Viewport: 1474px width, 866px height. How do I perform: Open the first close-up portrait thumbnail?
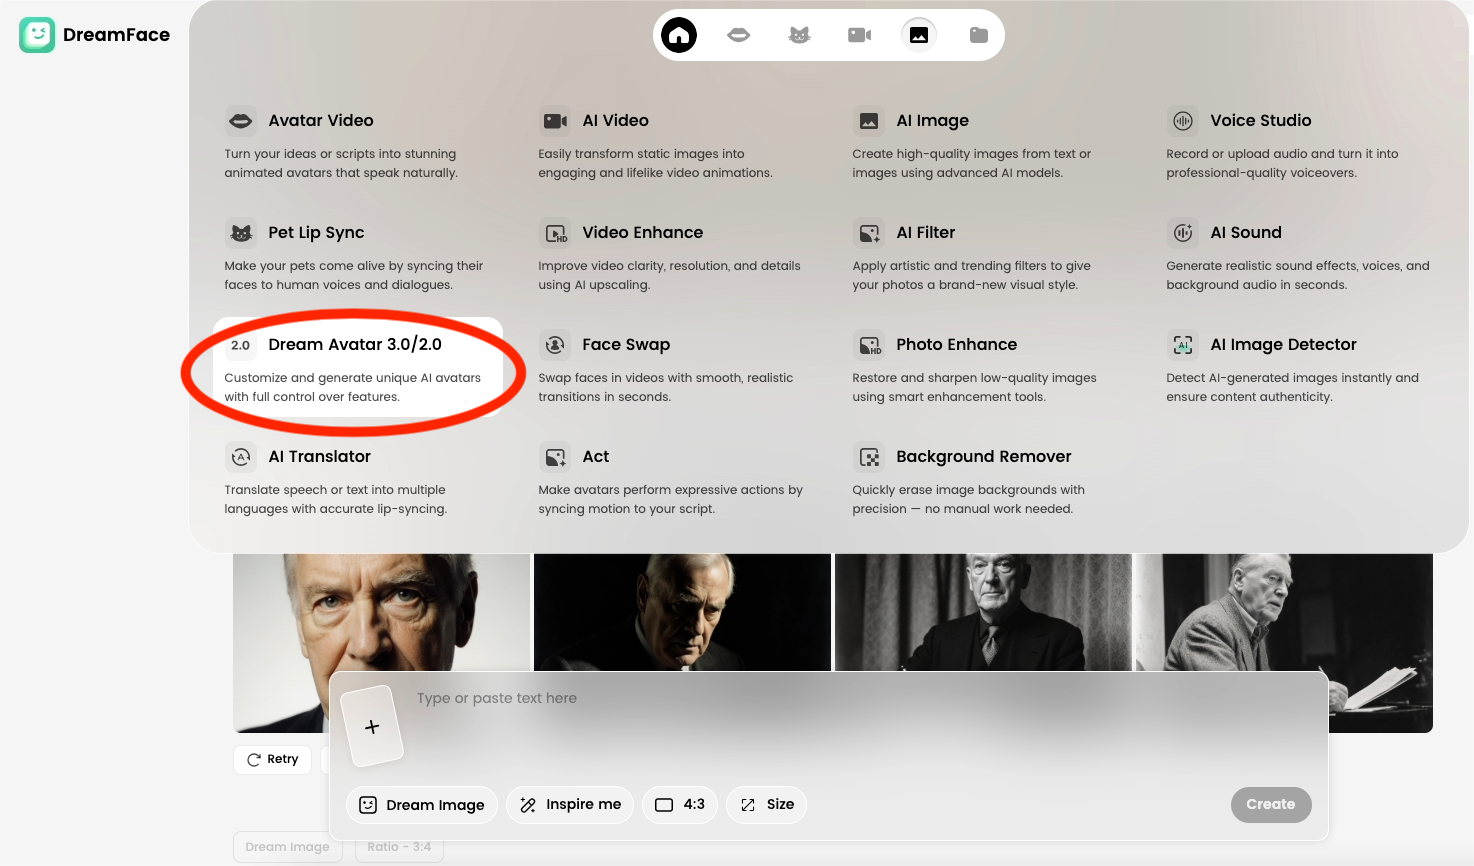(381, 612)
